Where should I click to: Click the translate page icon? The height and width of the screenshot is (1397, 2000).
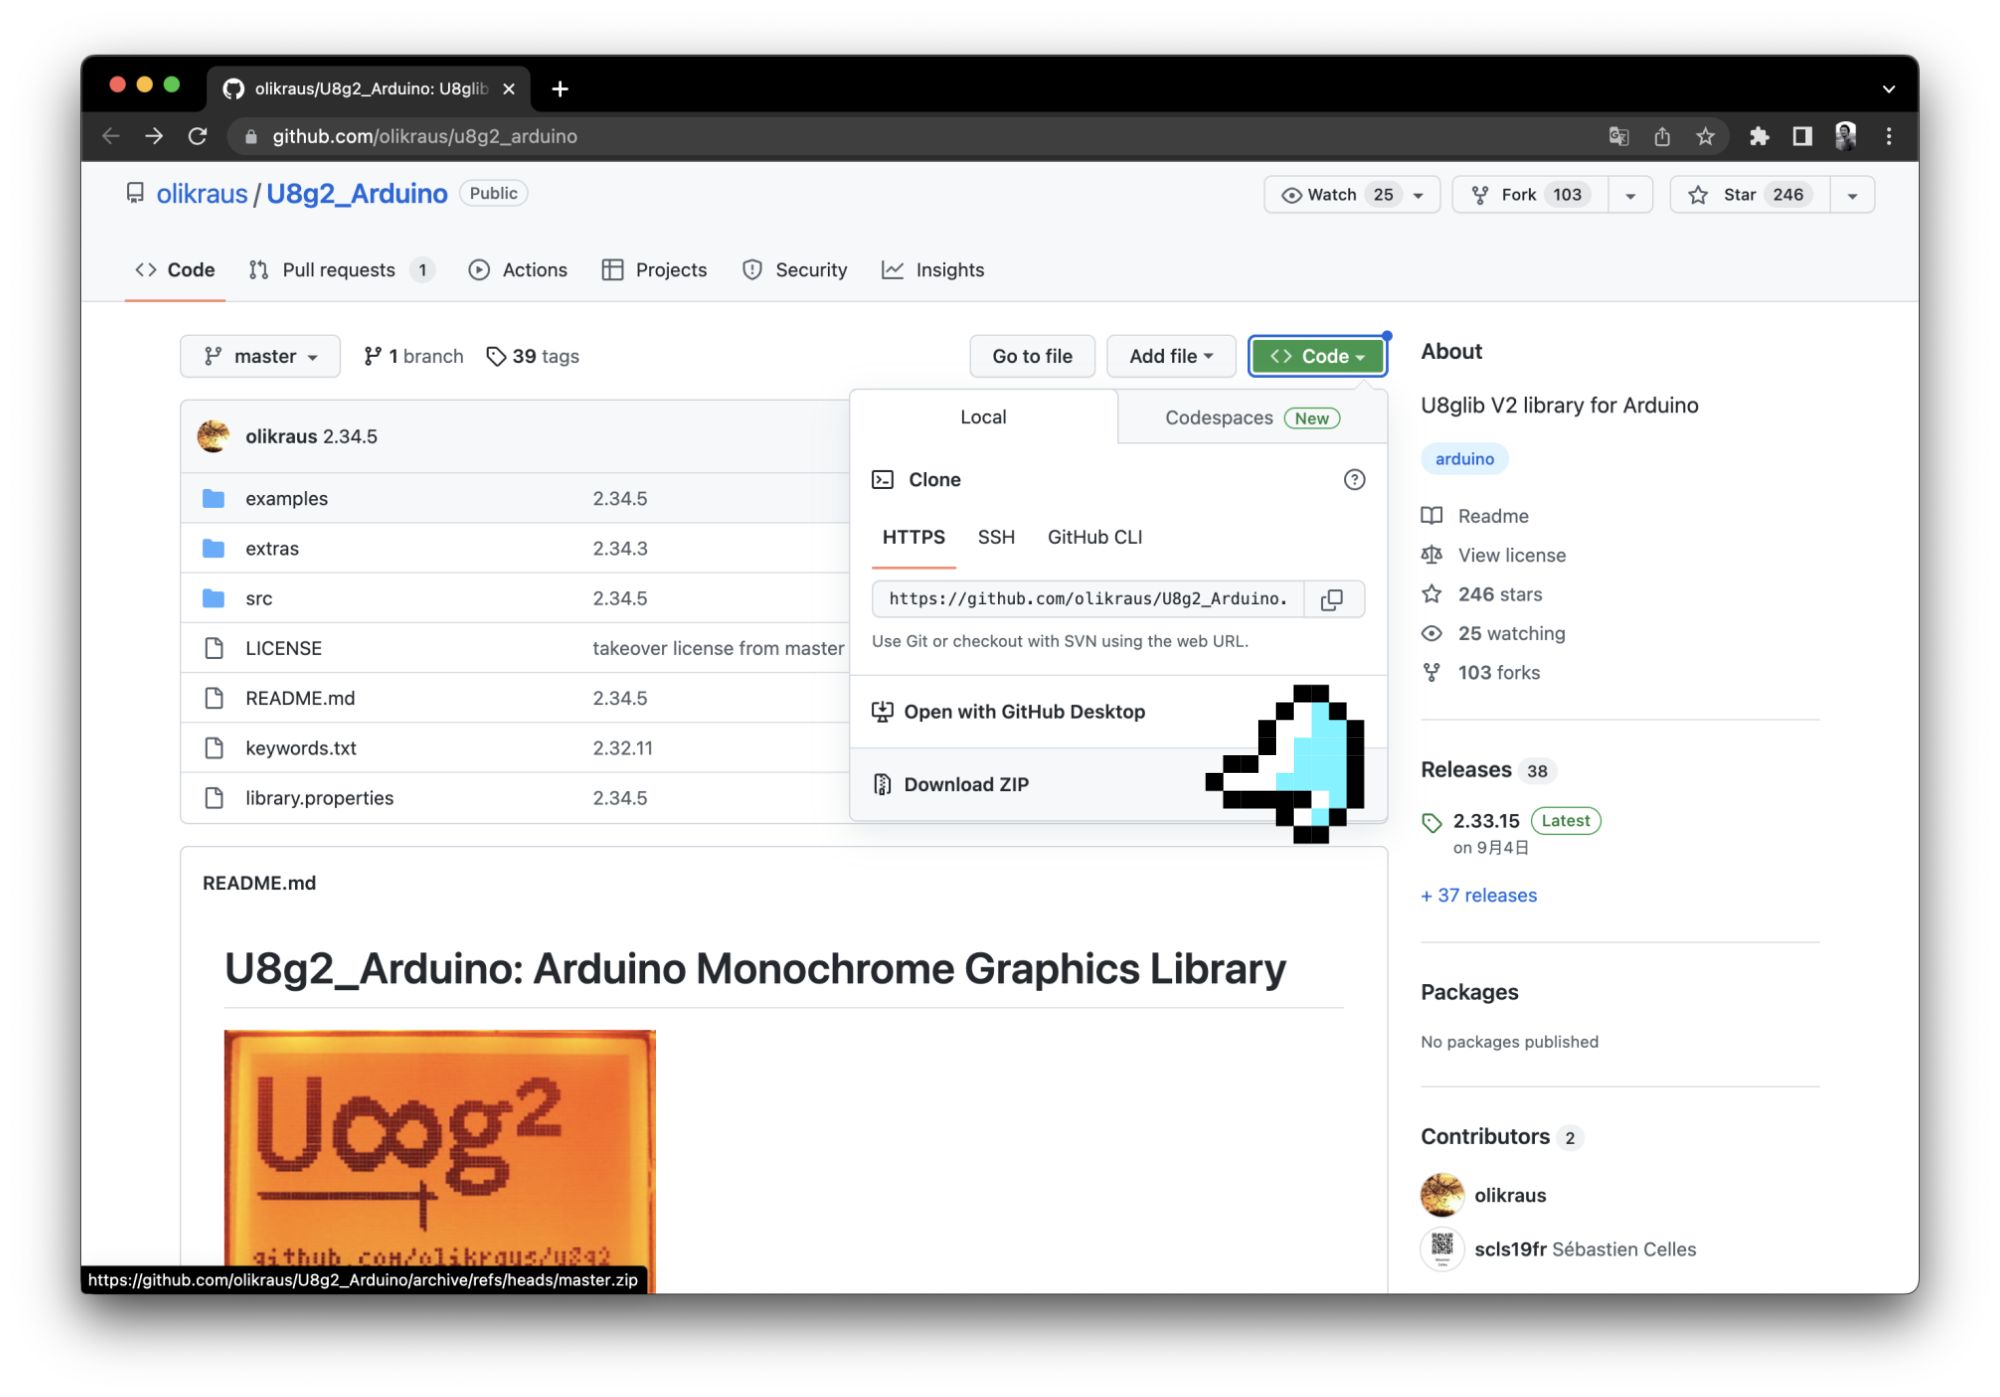coord(1618,137)
